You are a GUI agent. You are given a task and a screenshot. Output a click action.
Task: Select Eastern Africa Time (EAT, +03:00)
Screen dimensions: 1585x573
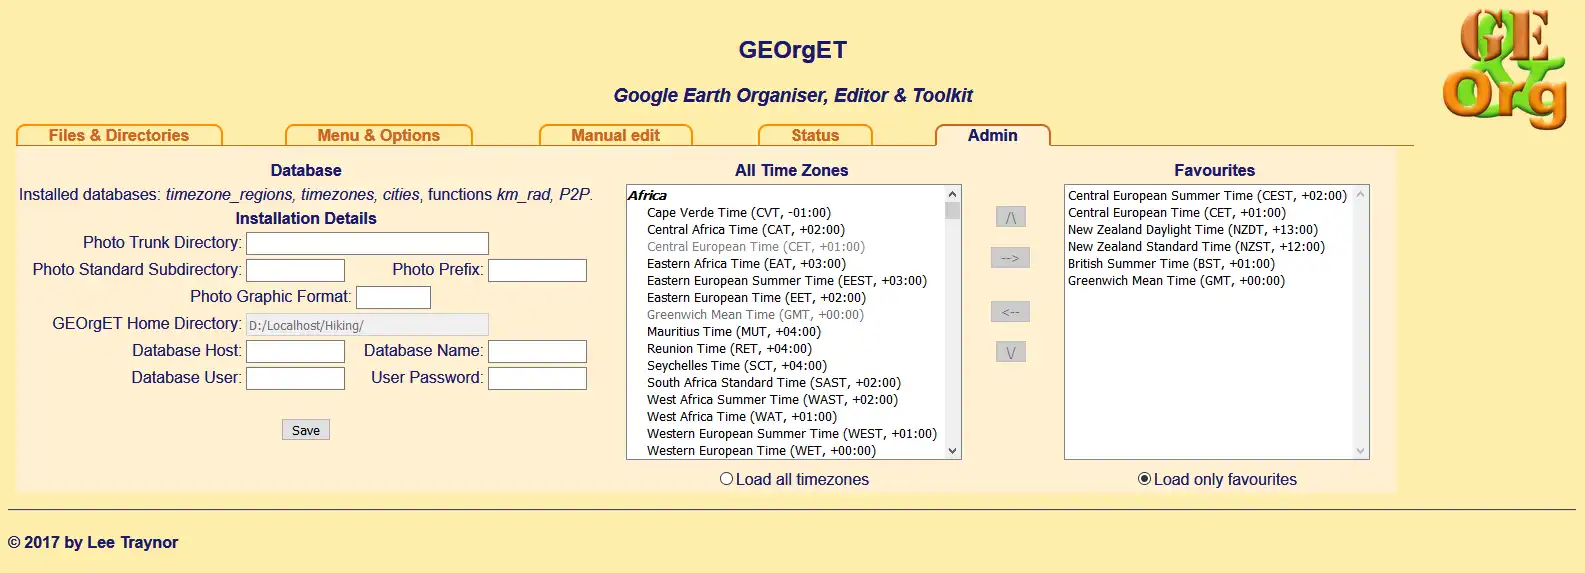pos(746,264)
